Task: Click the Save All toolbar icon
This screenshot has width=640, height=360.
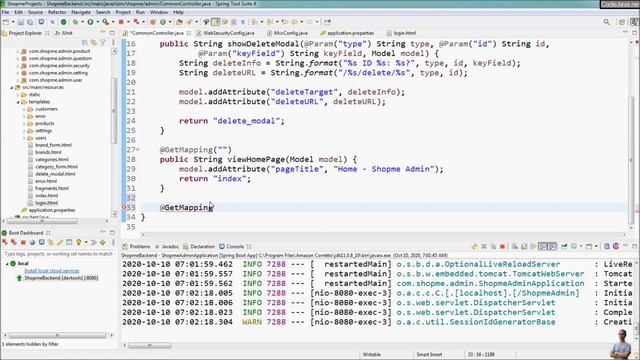Action: (30, 22)
